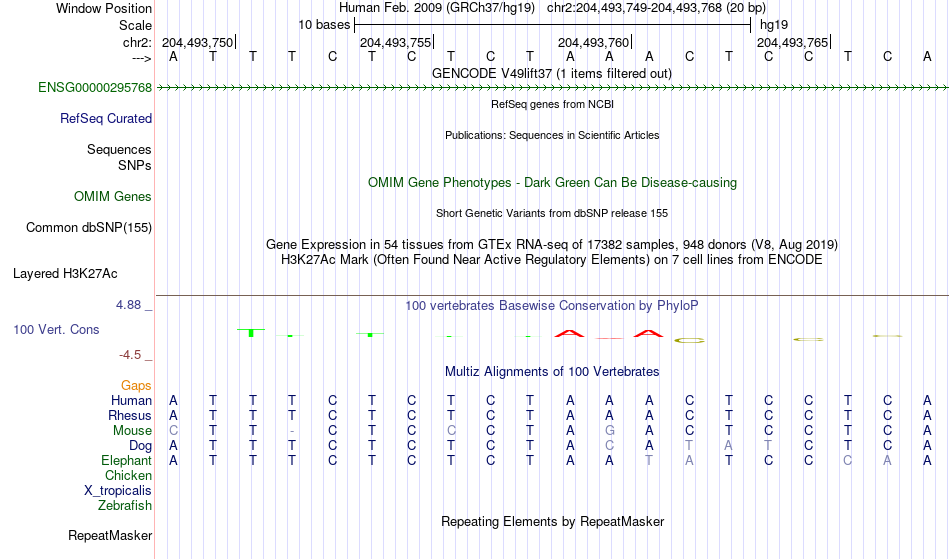Click 'Short Genetic Variants from dbSNP release 155'
The width and height of the screenshot is (950, 559).
coord(551,213)
